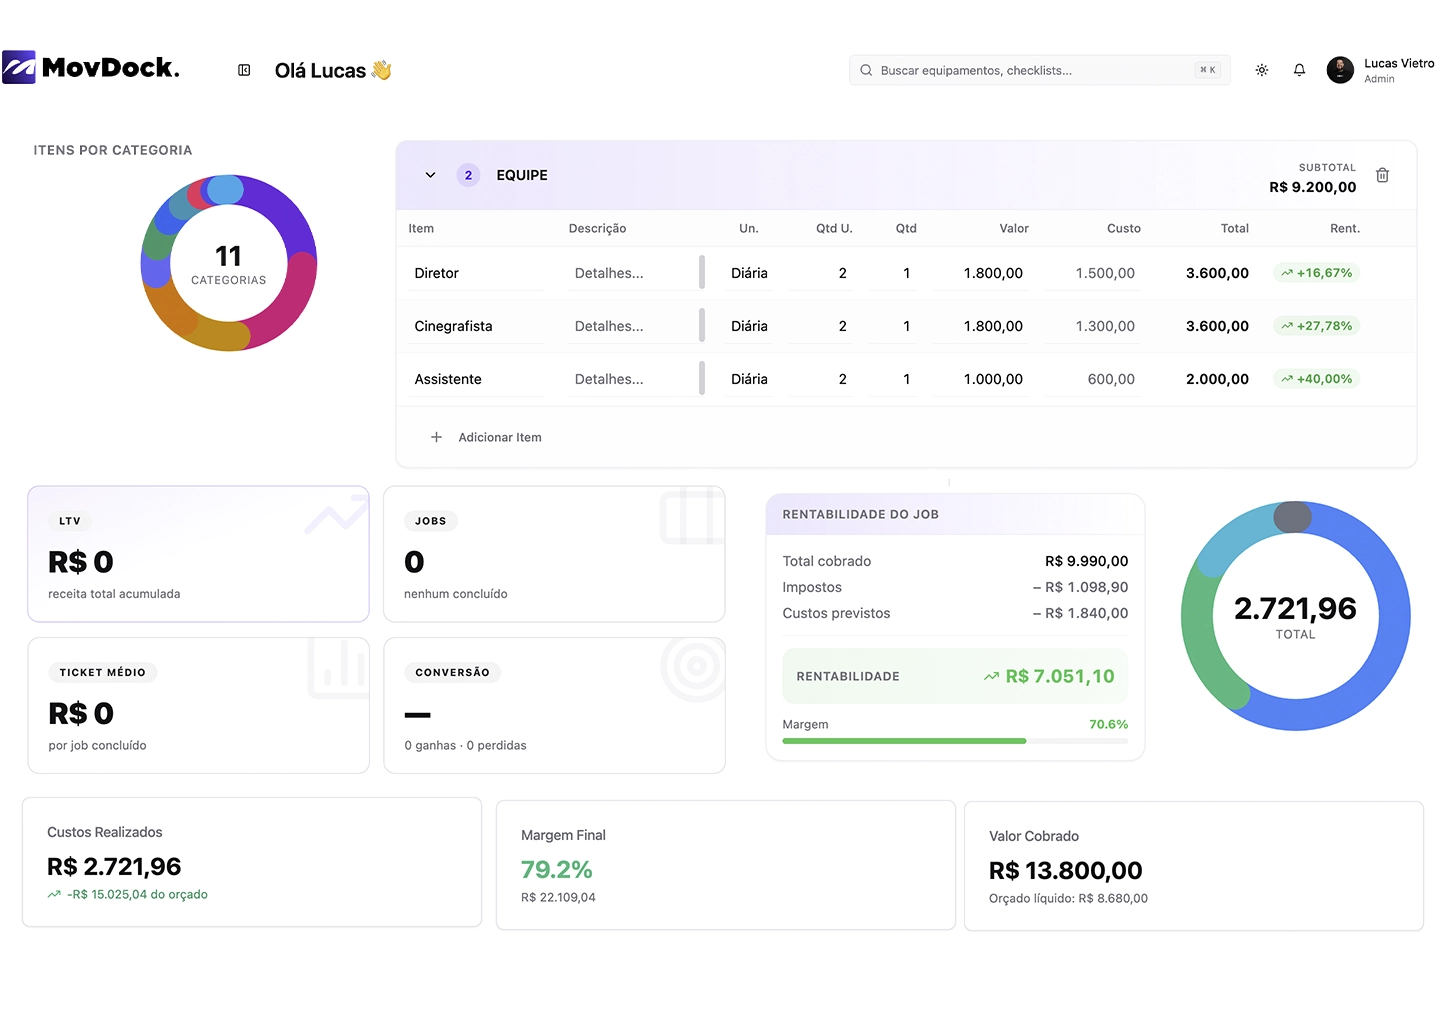The width and height of the screenshot is (1440, 1024).
Task: Open unit dropdown for Assistente row
Action: (x=749, y=379)
